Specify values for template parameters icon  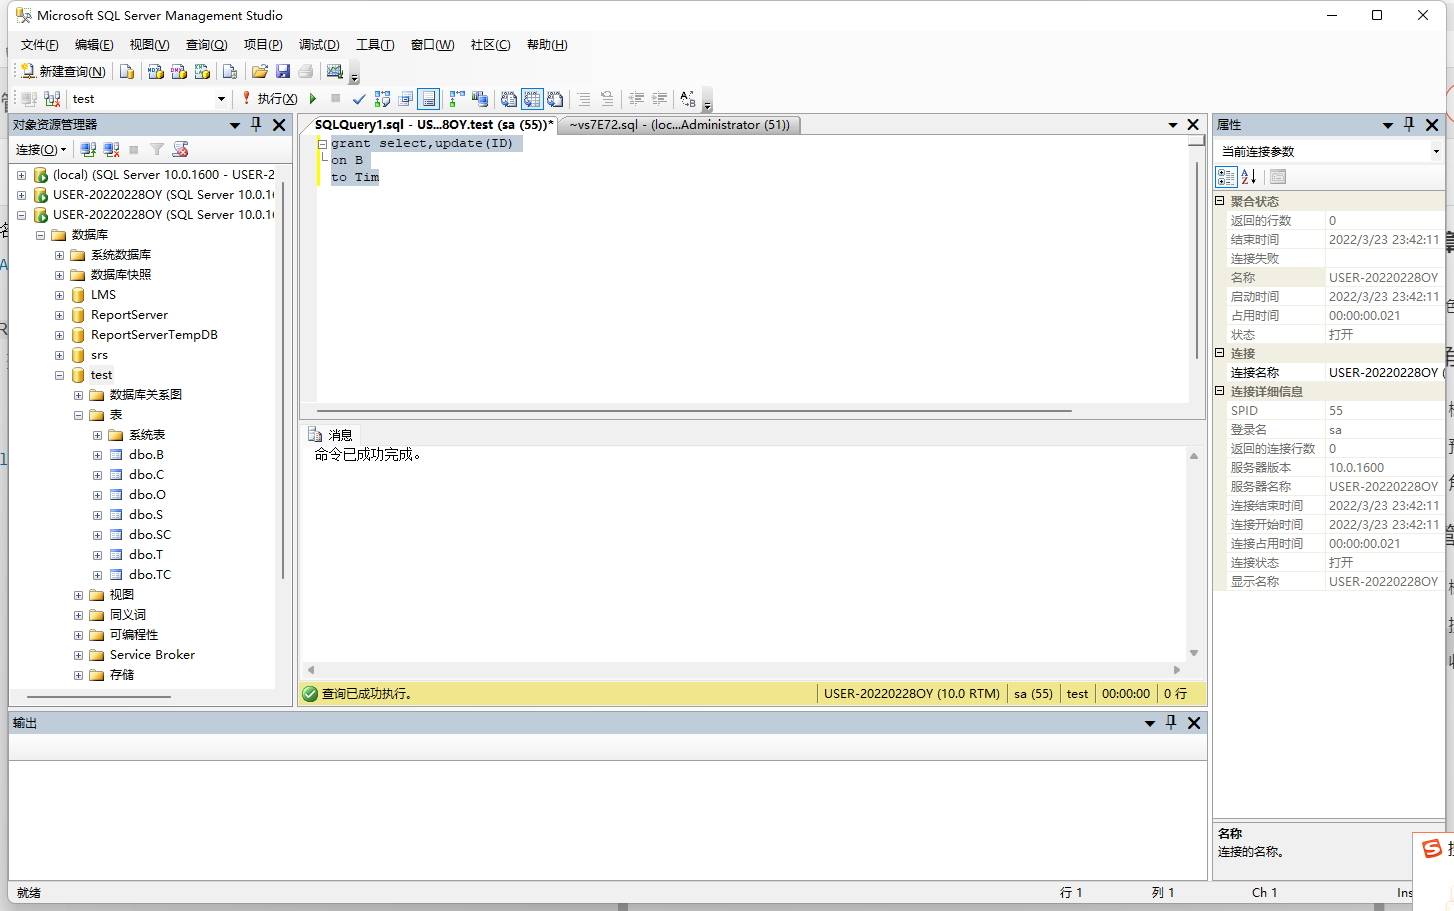(688, 99)
